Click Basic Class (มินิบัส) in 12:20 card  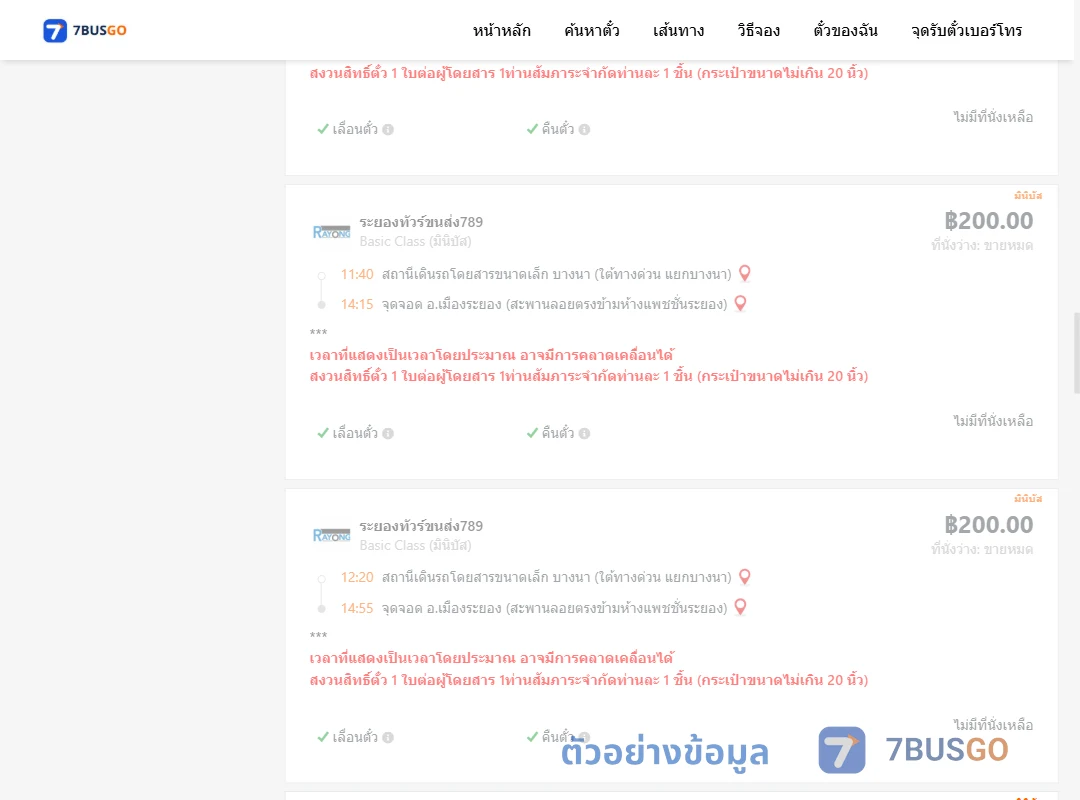pyautogui.click(x=415, y=545)
